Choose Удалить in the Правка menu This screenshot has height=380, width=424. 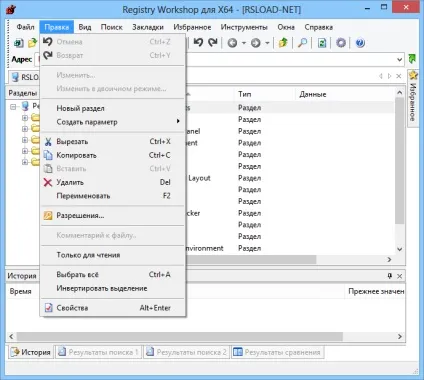click(113, 182)
